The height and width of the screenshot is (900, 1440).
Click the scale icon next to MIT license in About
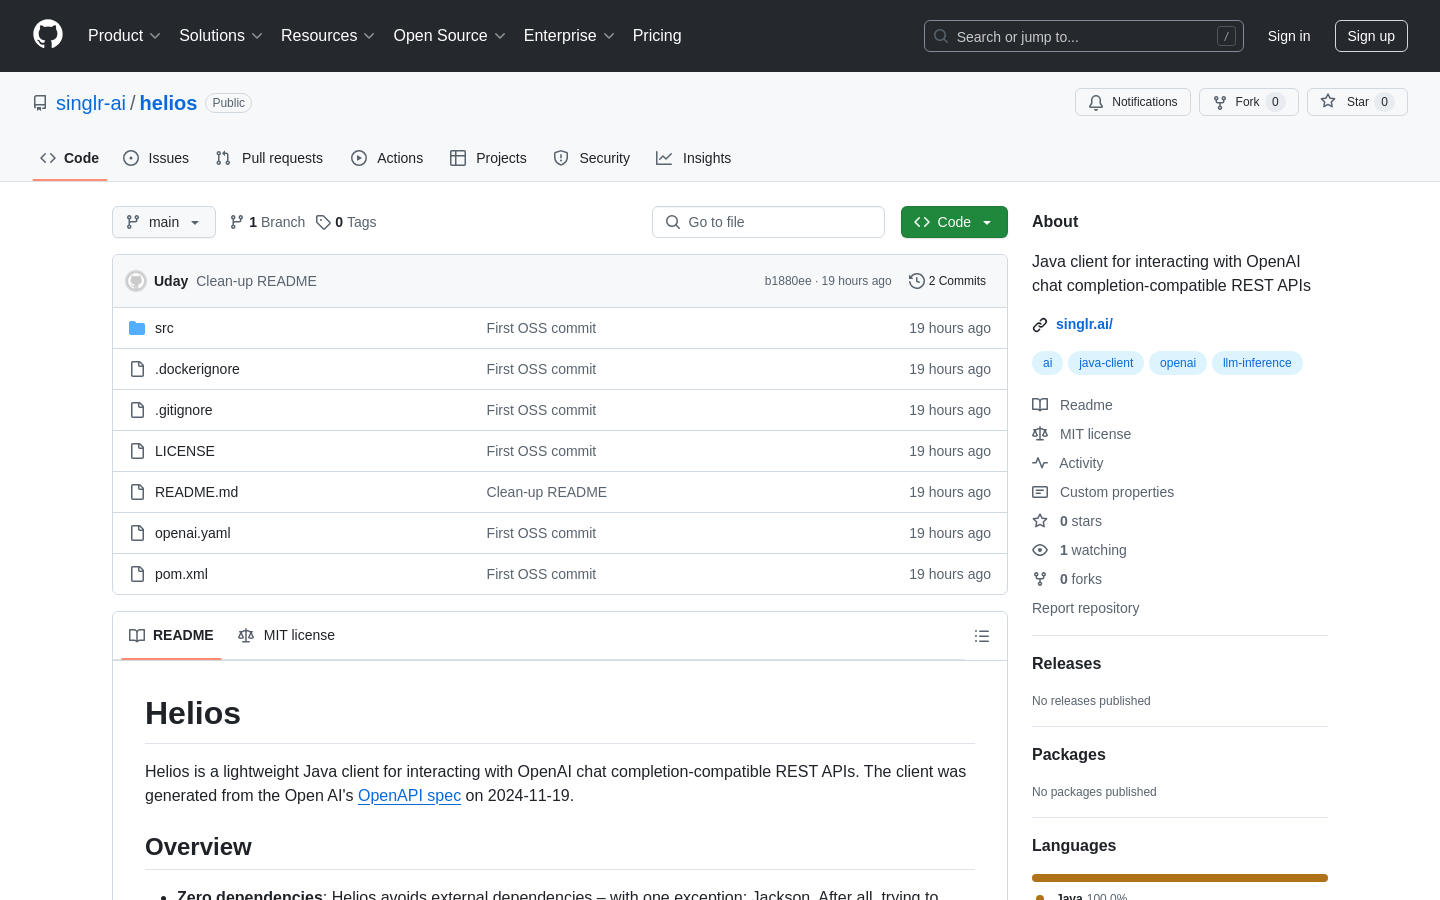1040,434
